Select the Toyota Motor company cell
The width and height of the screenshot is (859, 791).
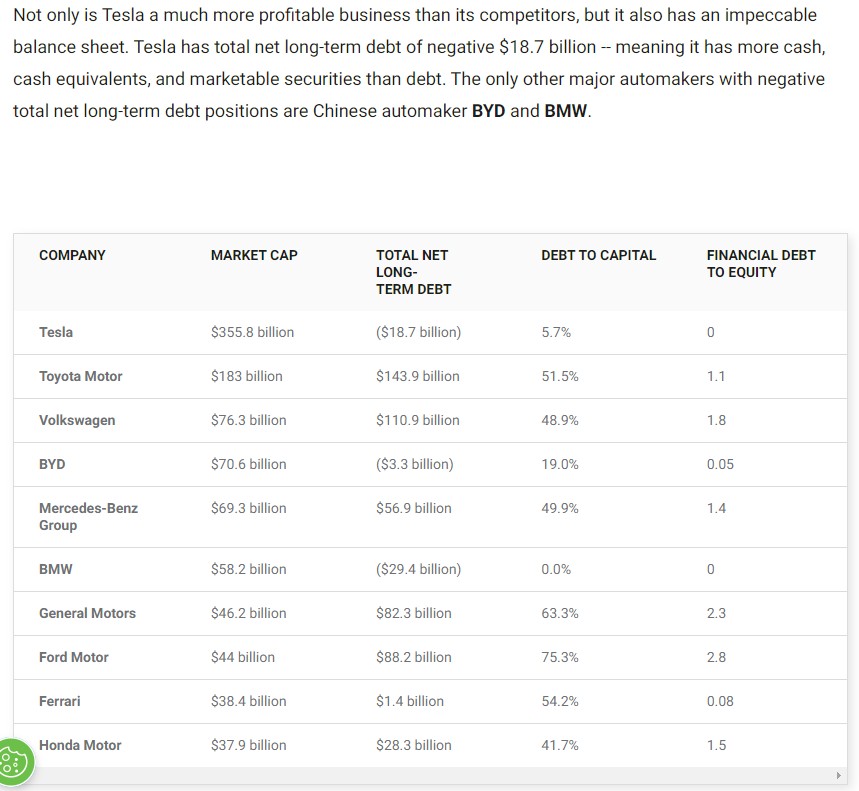[x=80, y=376]
